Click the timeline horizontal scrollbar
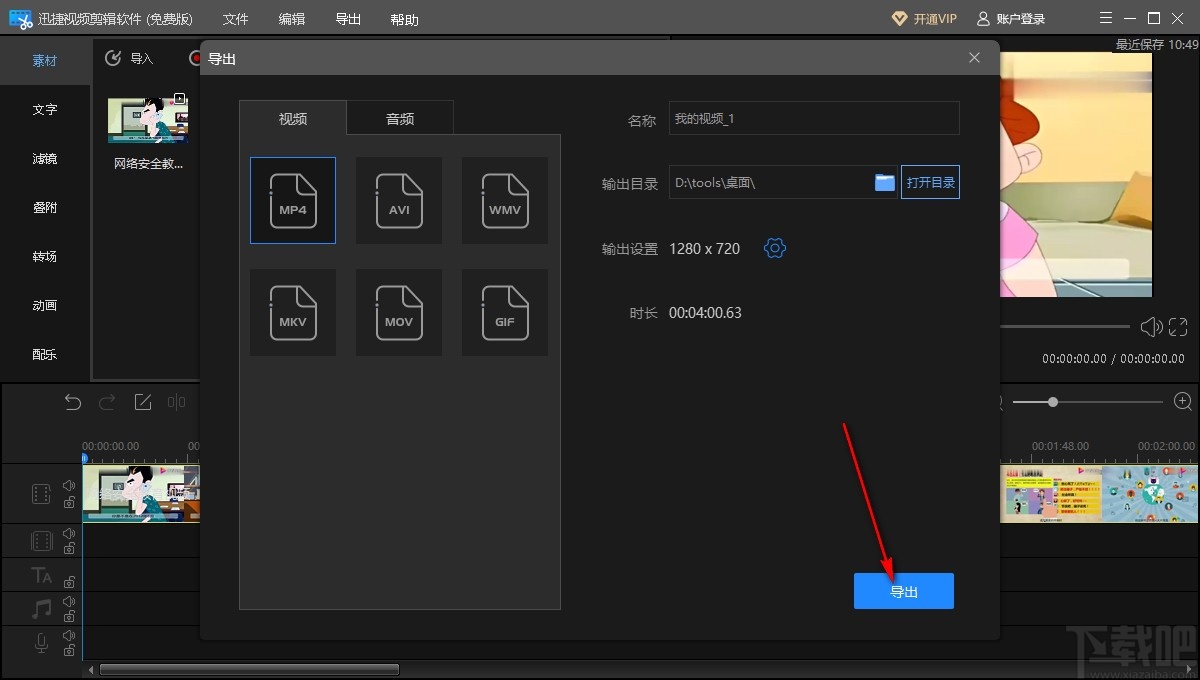The width and height of the screenshot is (1200, 680). pyautogui.click(x=249, y=669)
